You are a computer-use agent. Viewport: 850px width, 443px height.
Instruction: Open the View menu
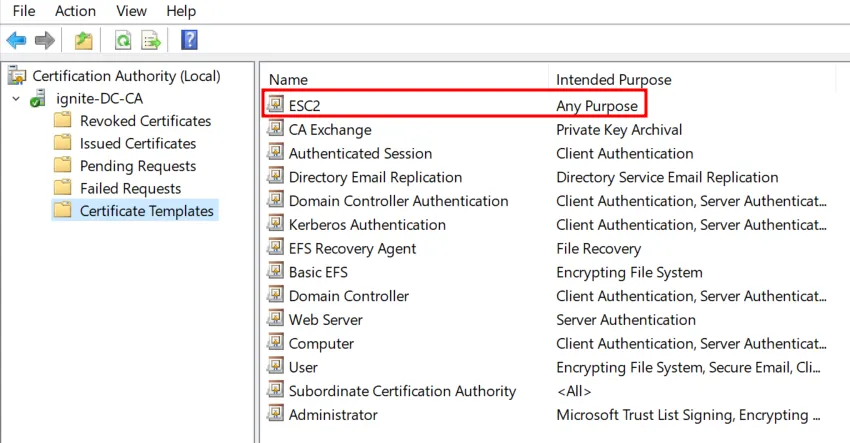(x=131, y=11)
